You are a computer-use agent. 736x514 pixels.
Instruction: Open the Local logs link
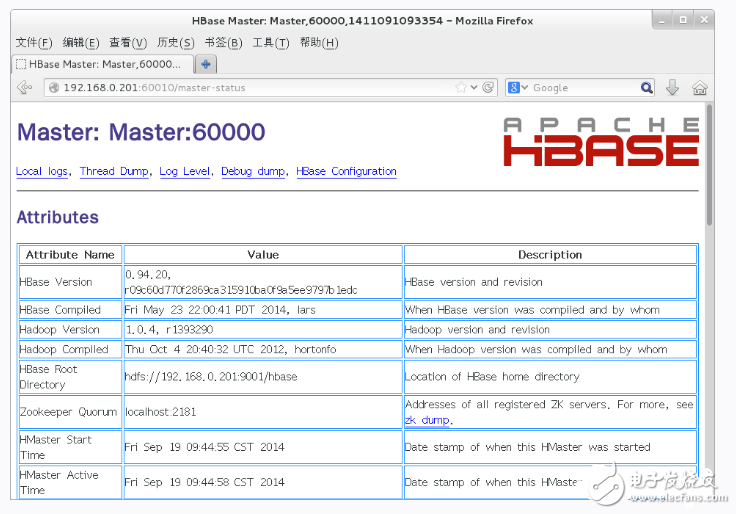click(42, 171)
